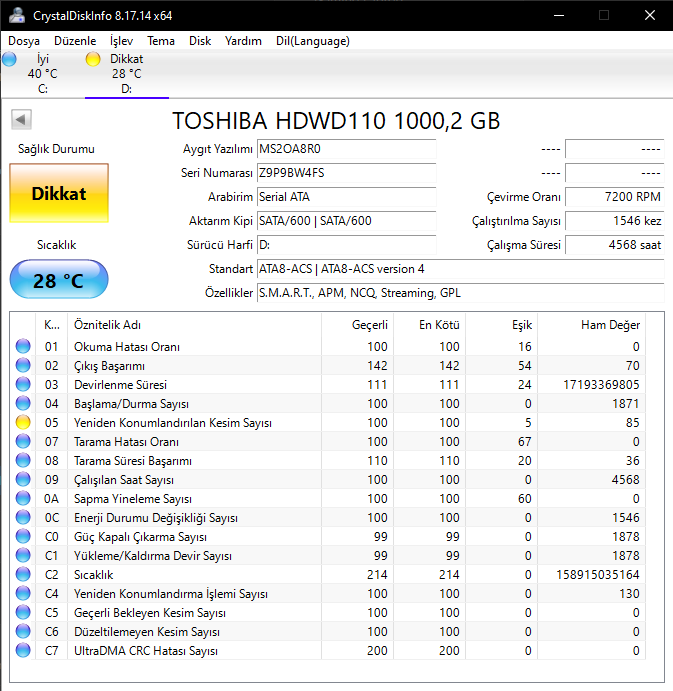Click the Sürücü Harfi field D:
The height and width of the screenshot is (691, 673).
click(x=346, y=245)
